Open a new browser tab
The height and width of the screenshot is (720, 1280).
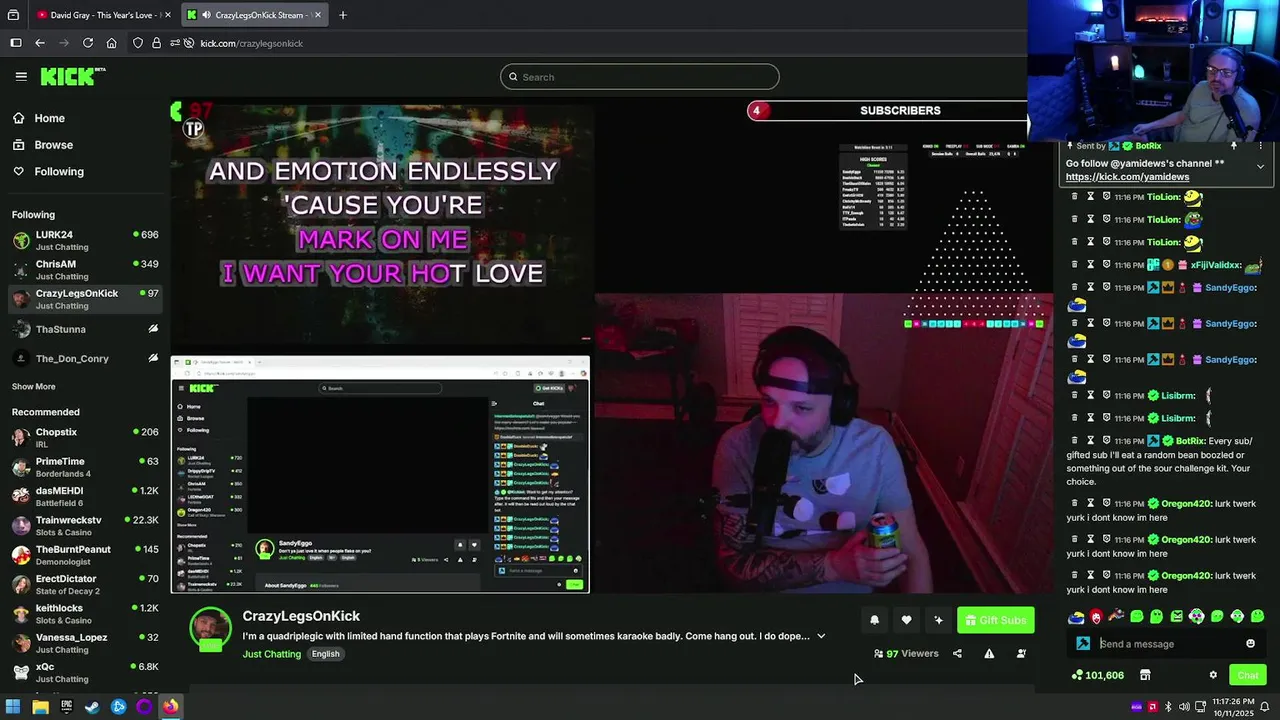343,15
